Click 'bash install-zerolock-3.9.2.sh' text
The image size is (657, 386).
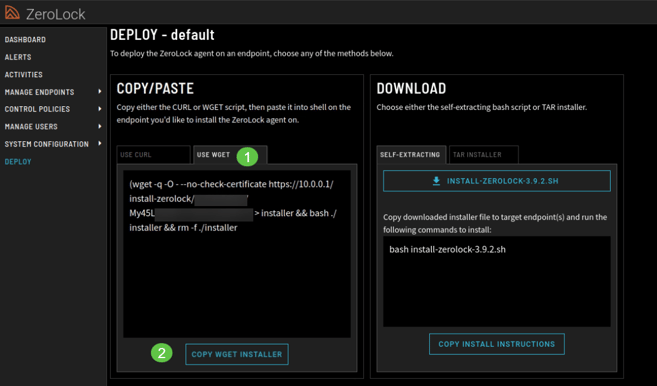(447, 249)
